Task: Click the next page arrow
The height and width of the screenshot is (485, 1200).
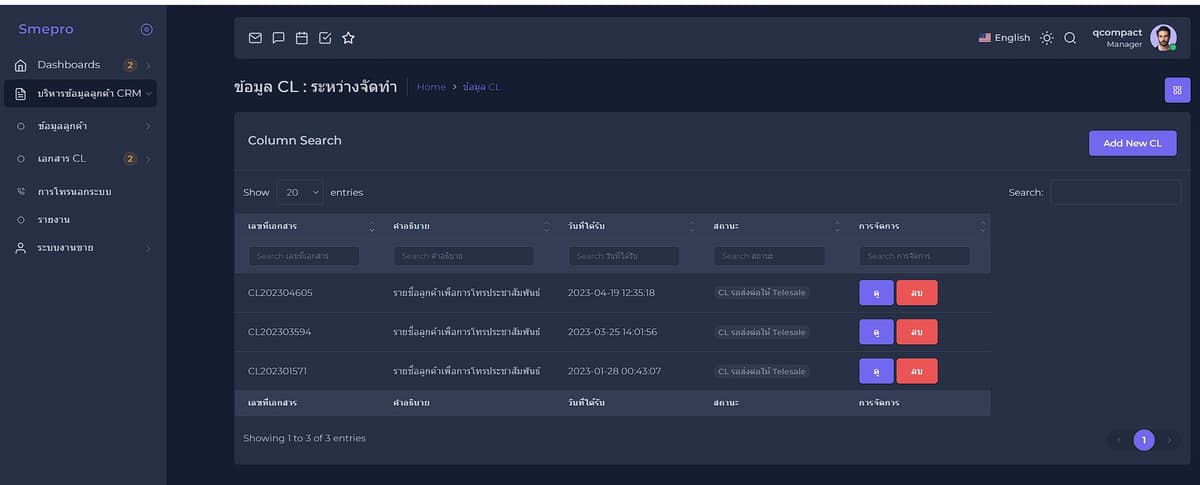Action: (x=1169, y=440)
